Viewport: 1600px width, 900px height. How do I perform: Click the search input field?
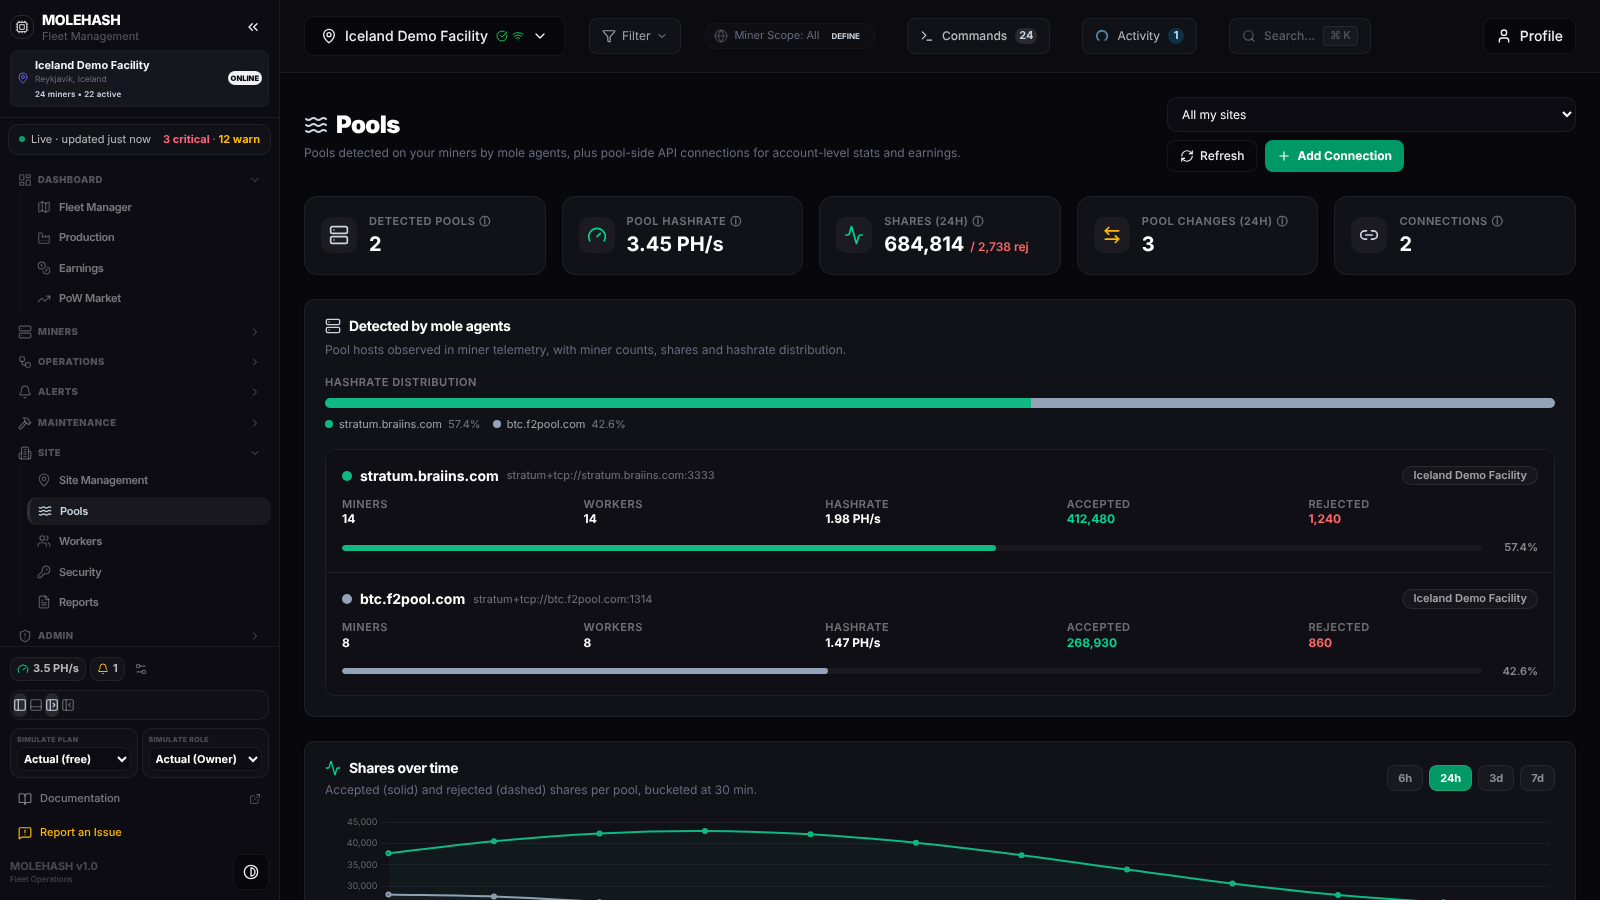[1299, 36]
